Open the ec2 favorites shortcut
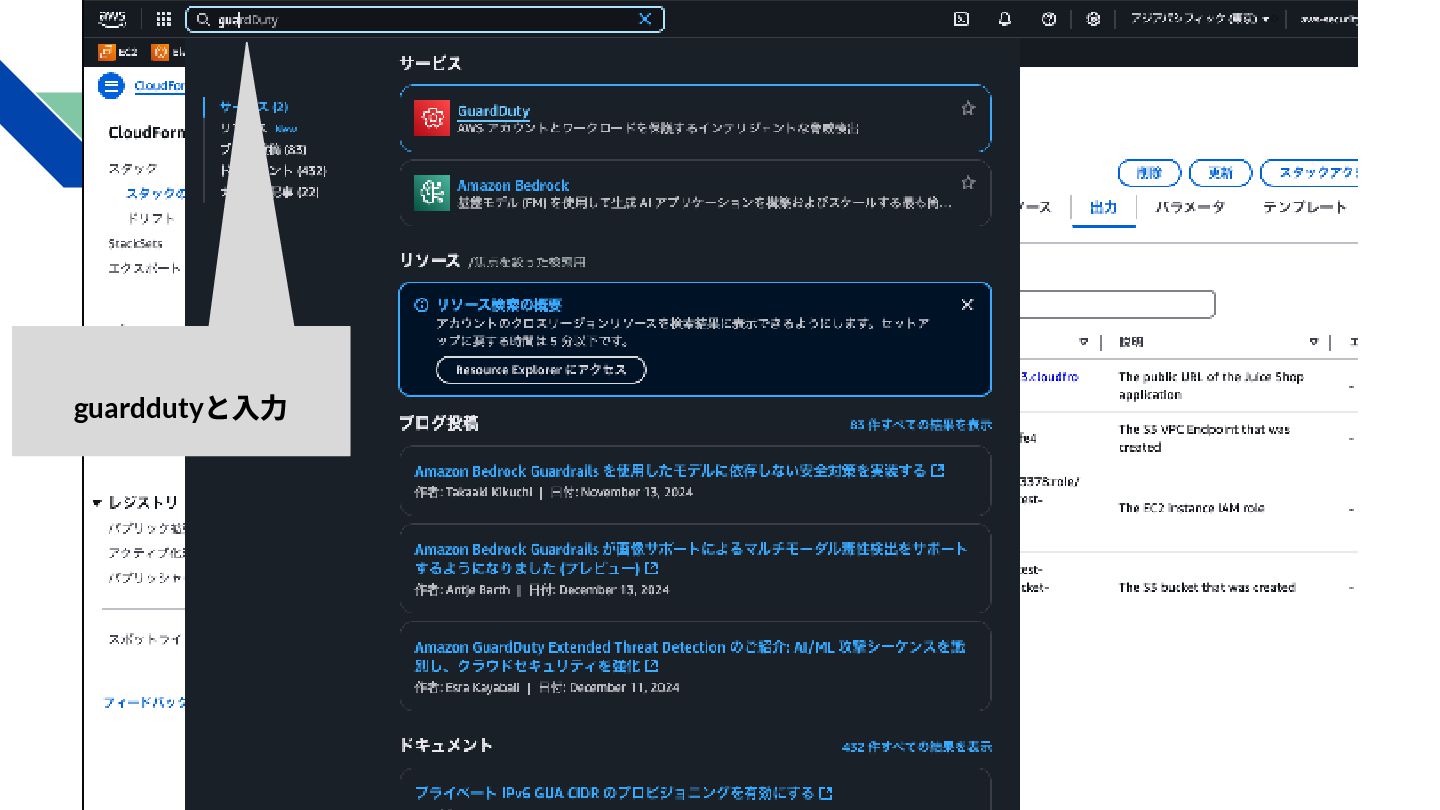Image resolution: width=1440 pixels, height=810 pixels. 118,52
